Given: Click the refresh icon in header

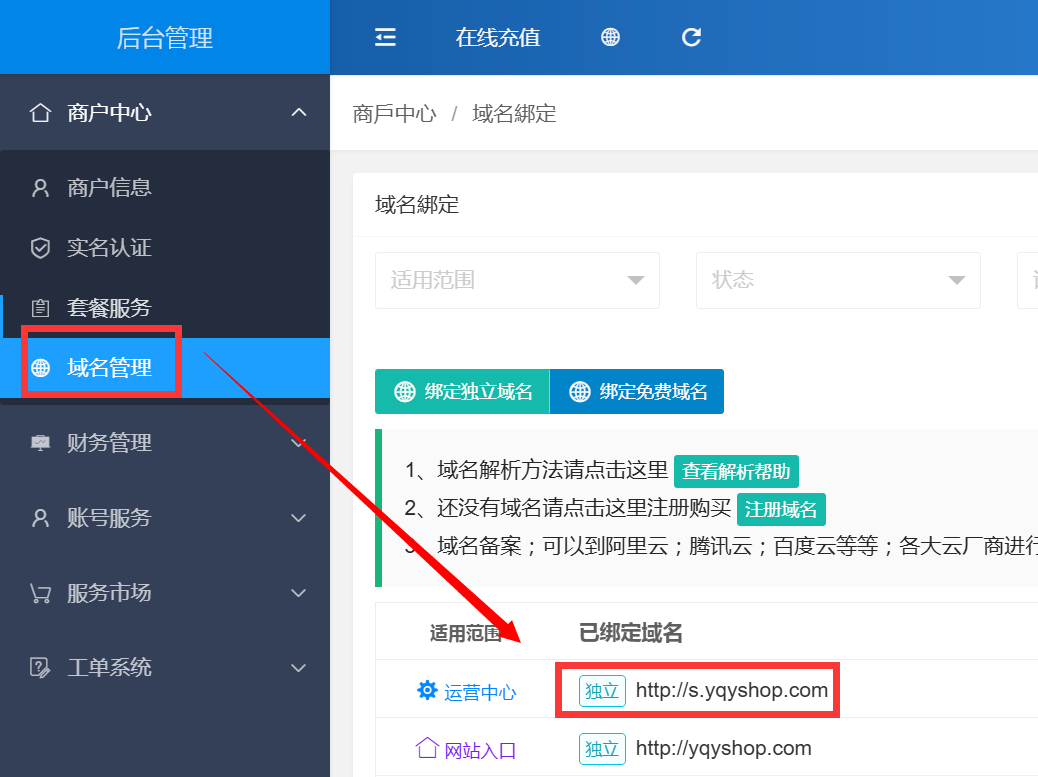Looking at the screenshot, I should [691, 38].
